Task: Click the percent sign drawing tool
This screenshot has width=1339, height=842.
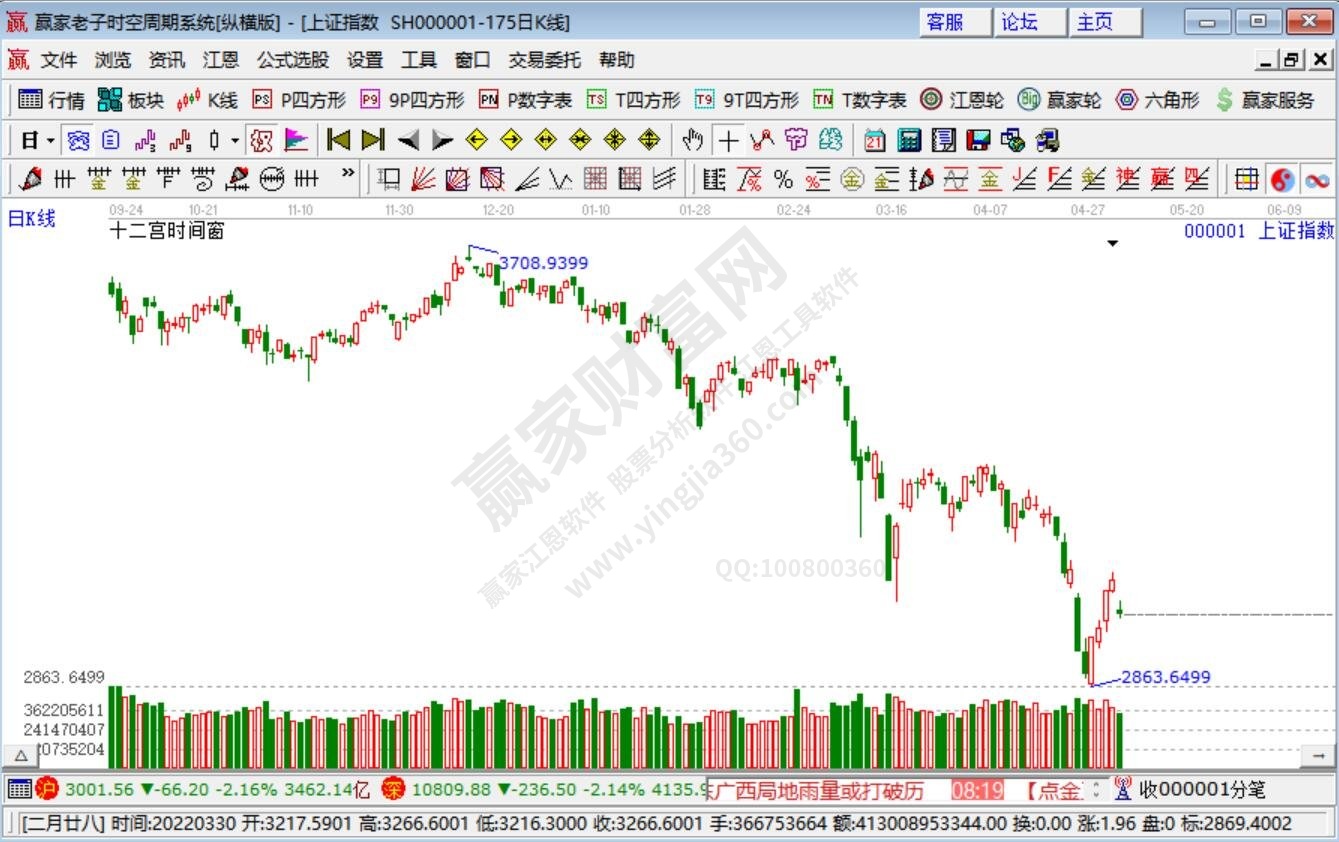Action: coord(783,180)
